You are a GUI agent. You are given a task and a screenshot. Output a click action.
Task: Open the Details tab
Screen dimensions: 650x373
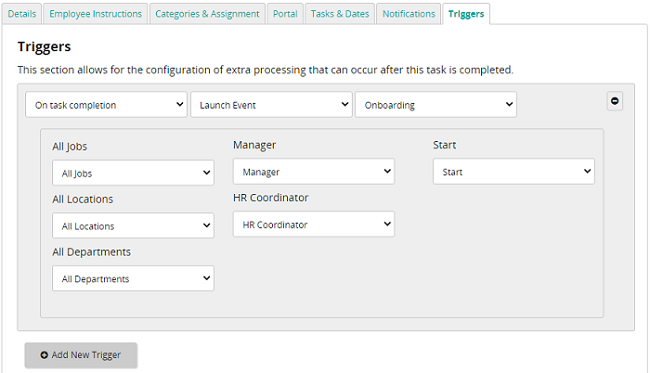point(22,14)
